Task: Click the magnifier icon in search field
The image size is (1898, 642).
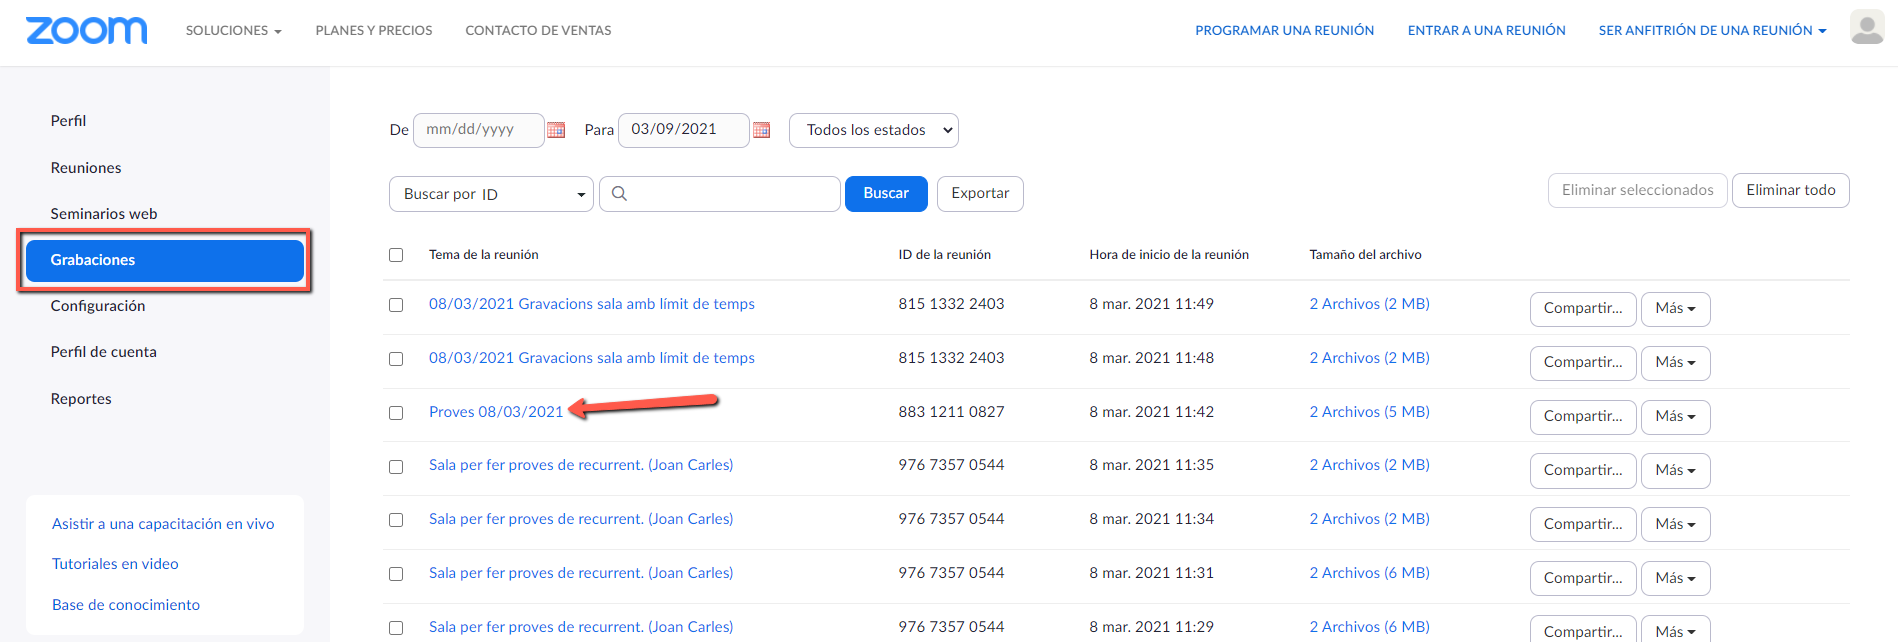Action: [x=619, y=194]
